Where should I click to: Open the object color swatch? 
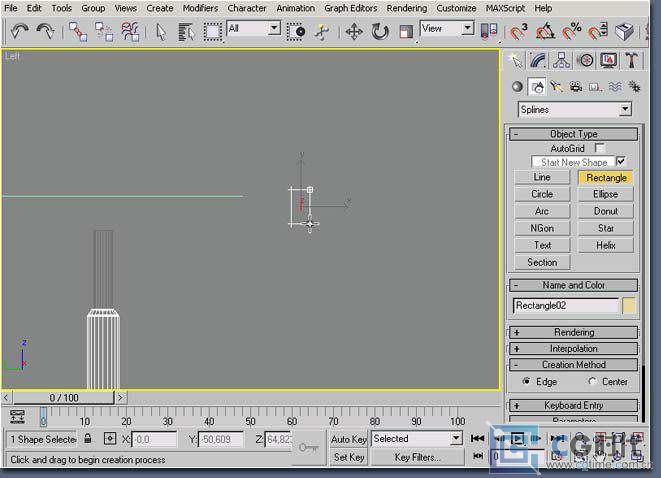click(629, 306)
